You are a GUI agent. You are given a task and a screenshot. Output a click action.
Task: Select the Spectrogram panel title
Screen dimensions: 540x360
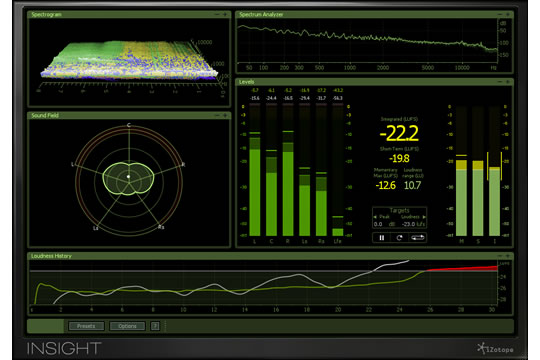[46, 14]
